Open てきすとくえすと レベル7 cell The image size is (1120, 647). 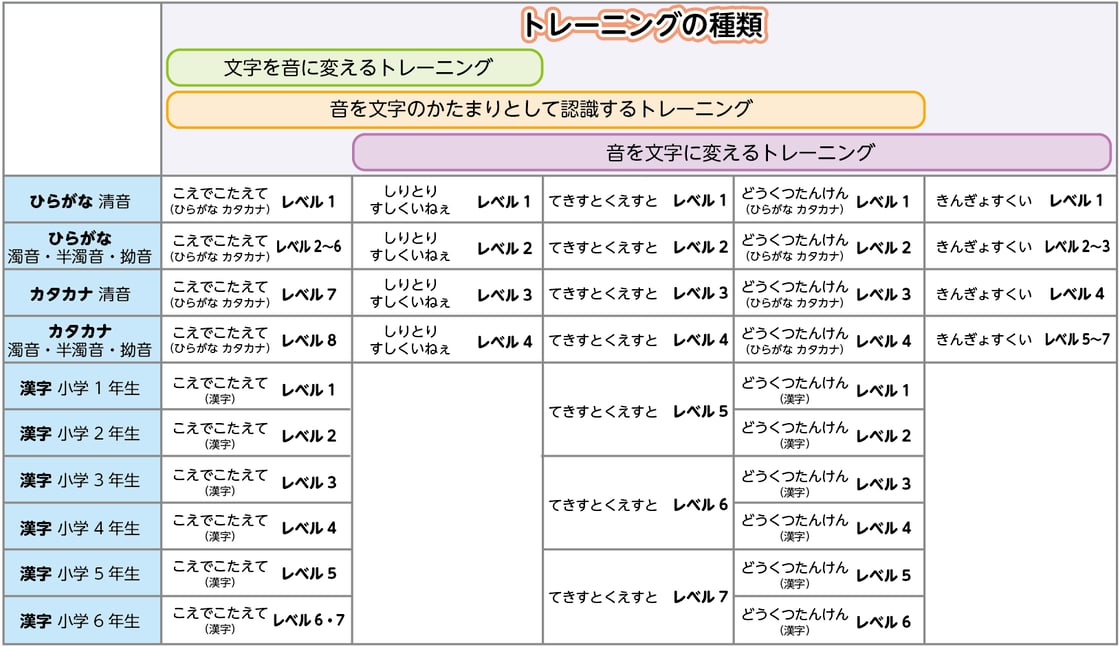coord(638,597)
